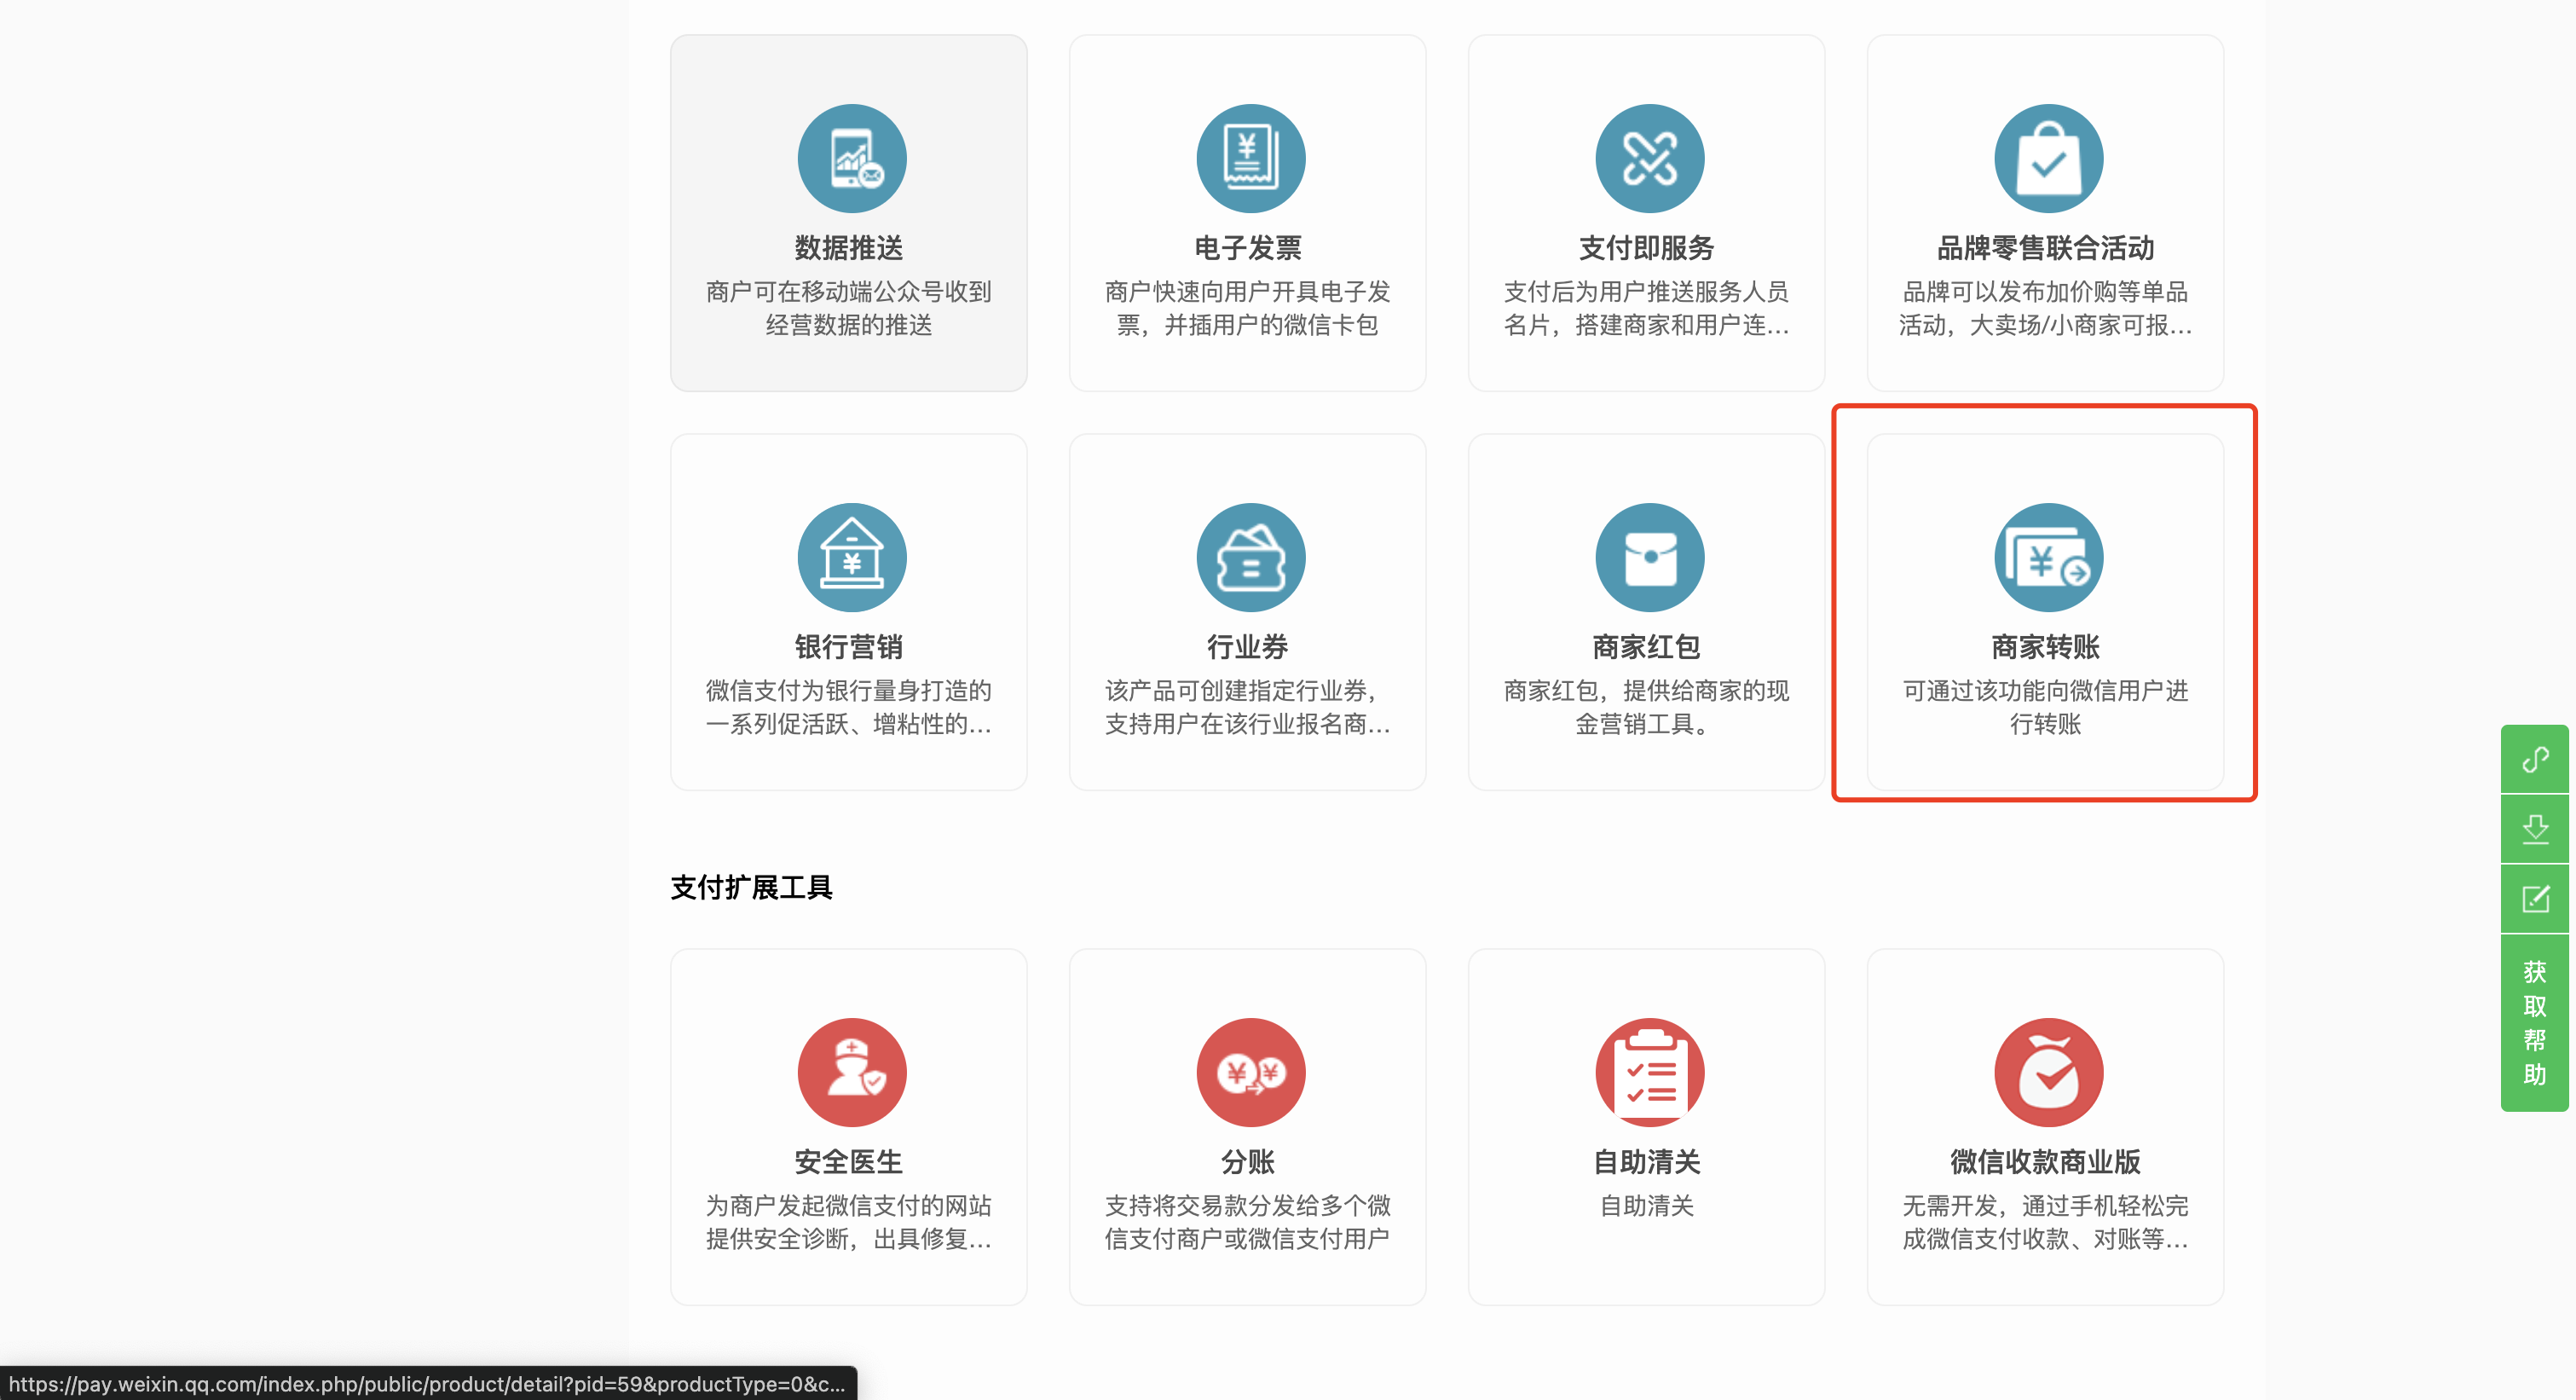Screen dimensions: 2576x1400
Task: Open the 银行营销 title link
Action: click(848, 646)
